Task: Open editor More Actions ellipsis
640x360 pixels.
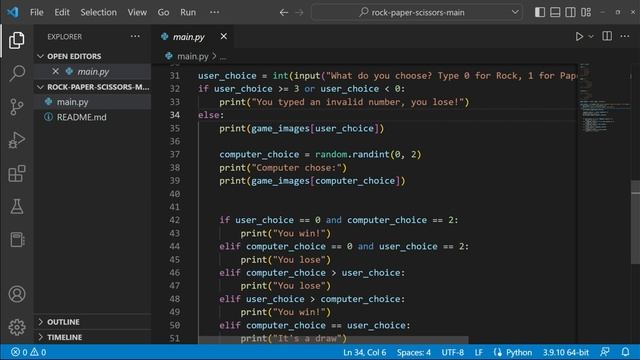Action: coord(624,36)
